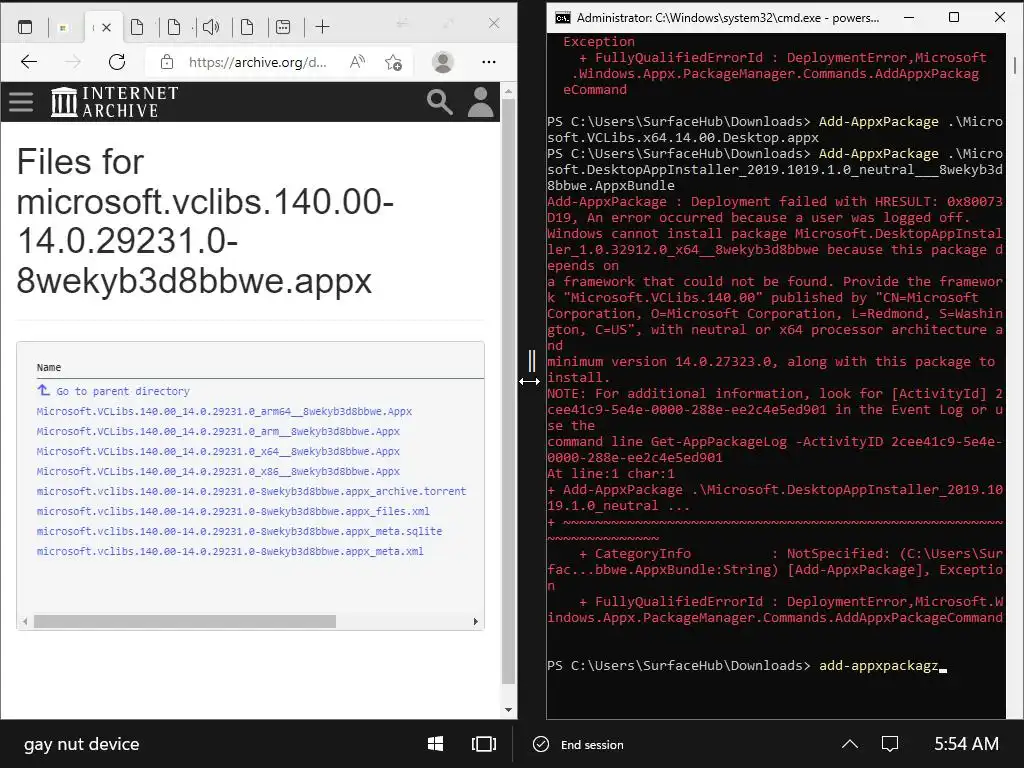Switch to the tab with the window-dots favicon
1024x768 pixels.
[283, 27]
